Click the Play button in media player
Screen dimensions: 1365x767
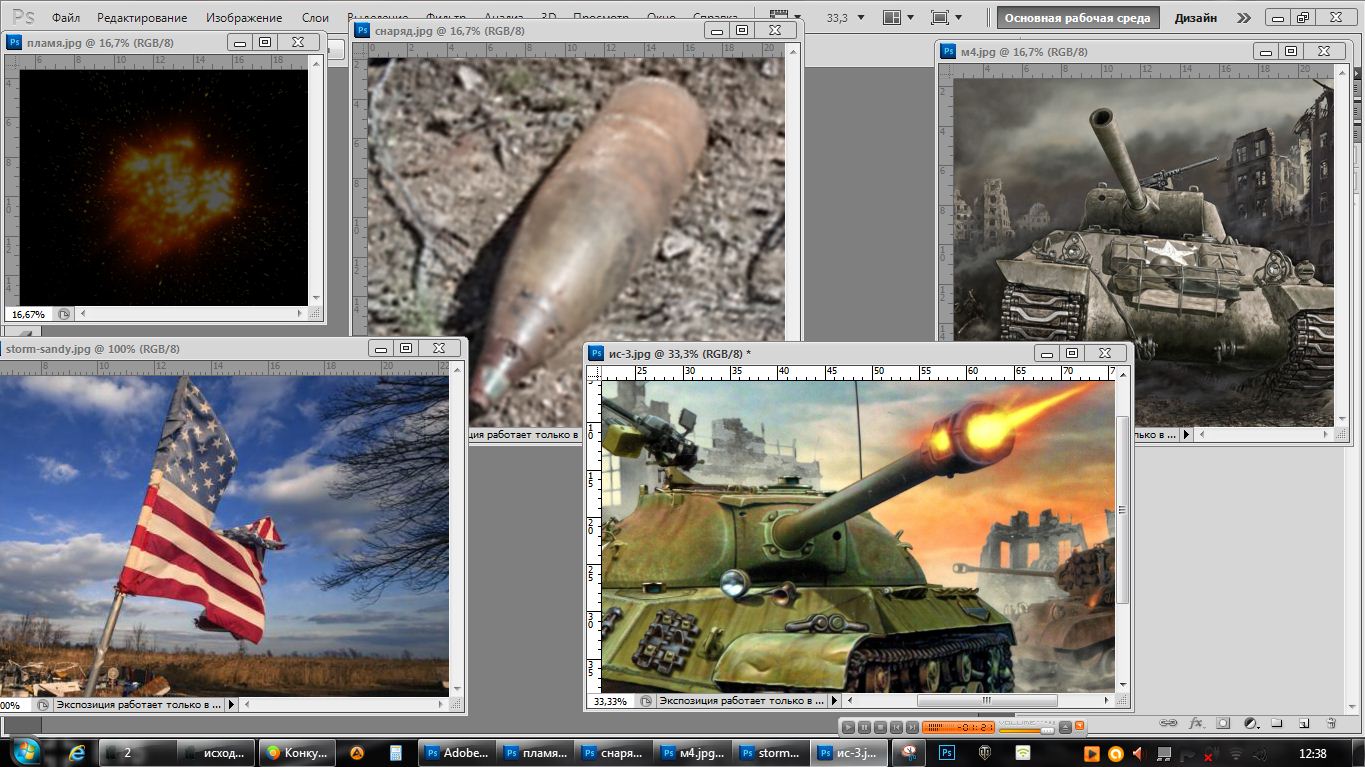coord(849,727)
